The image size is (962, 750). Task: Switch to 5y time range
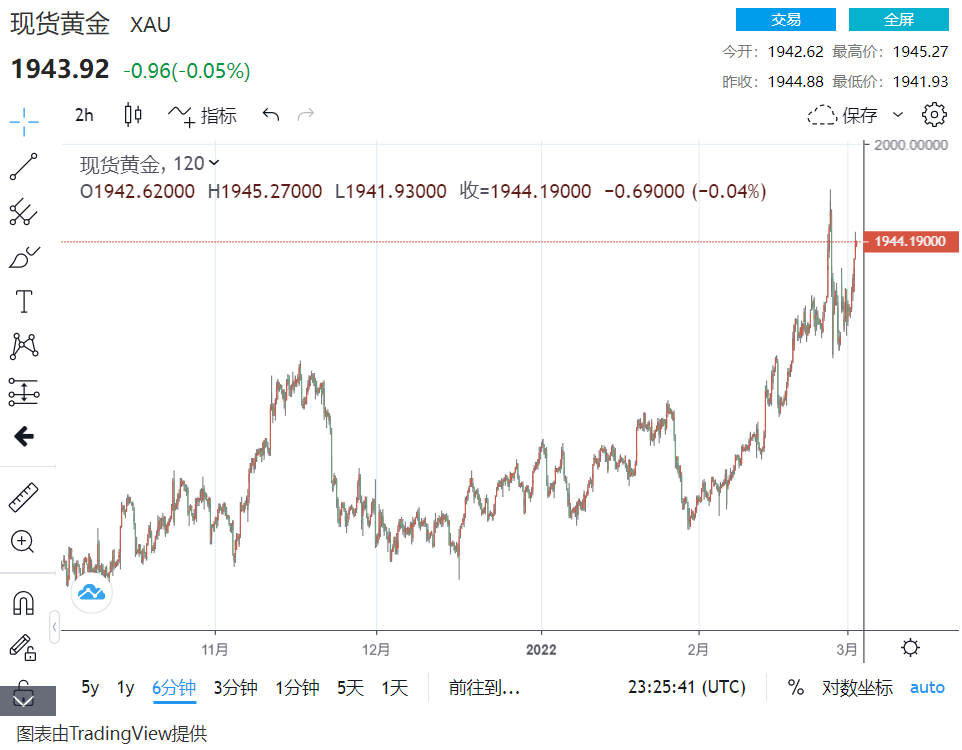tap(90, 688)
